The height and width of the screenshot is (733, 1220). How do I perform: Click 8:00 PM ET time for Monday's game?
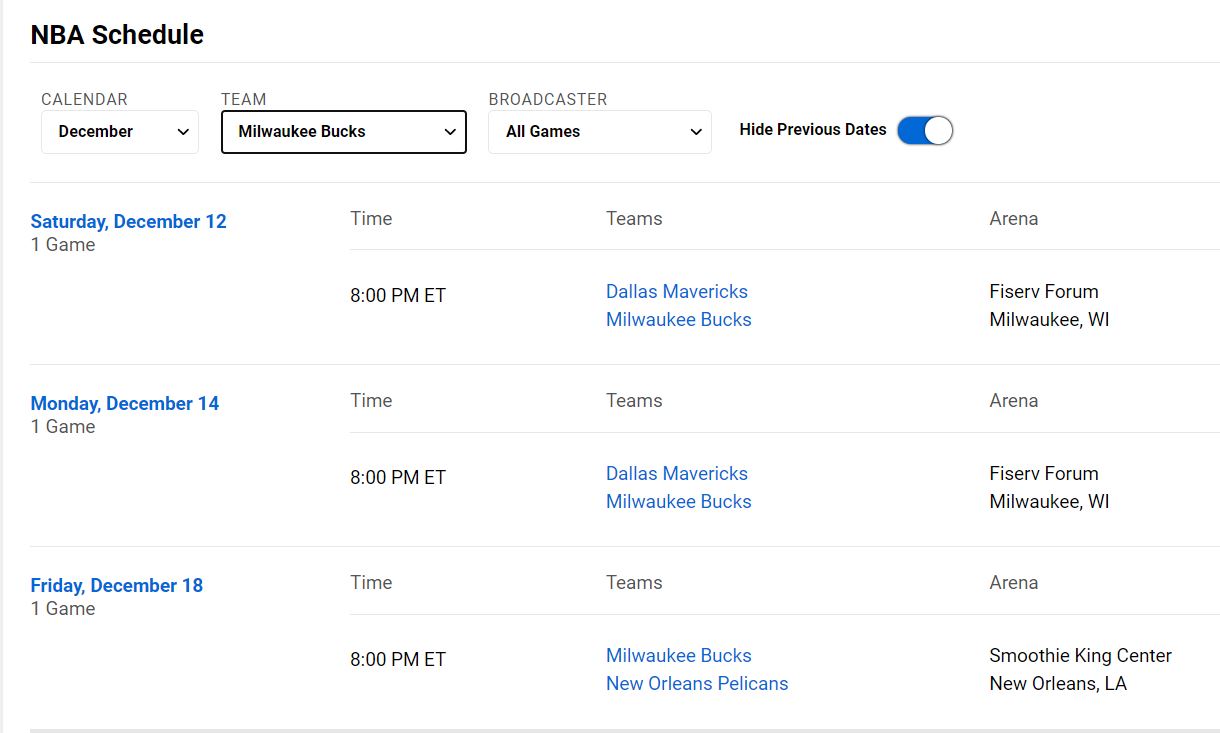(x=398, y=478)
